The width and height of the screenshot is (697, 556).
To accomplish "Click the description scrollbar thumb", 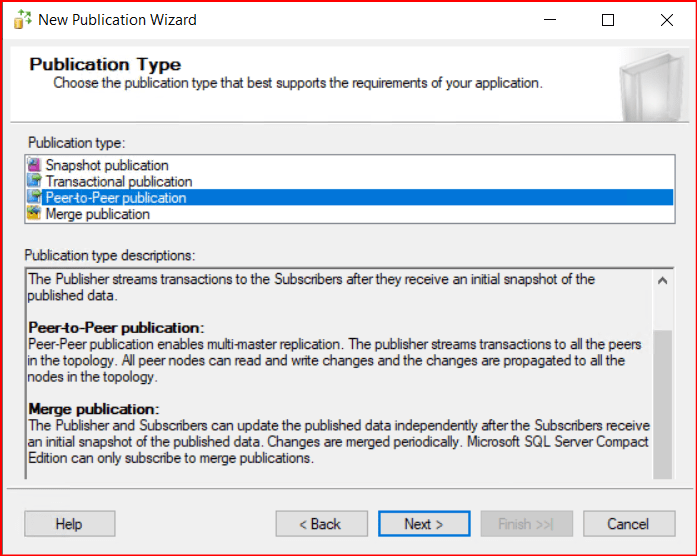I will tap(662, 400).
